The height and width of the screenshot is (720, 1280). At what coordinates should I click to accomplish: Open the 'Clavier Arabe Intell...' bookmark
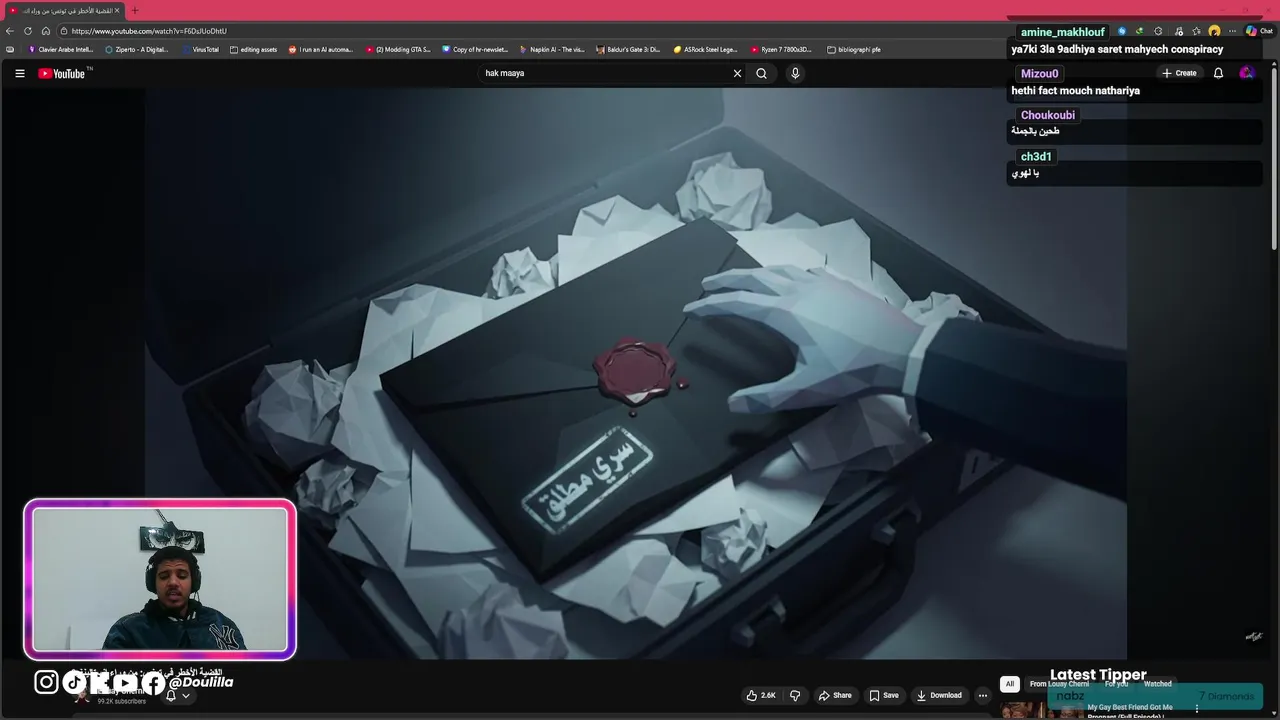tap(61, 49)
